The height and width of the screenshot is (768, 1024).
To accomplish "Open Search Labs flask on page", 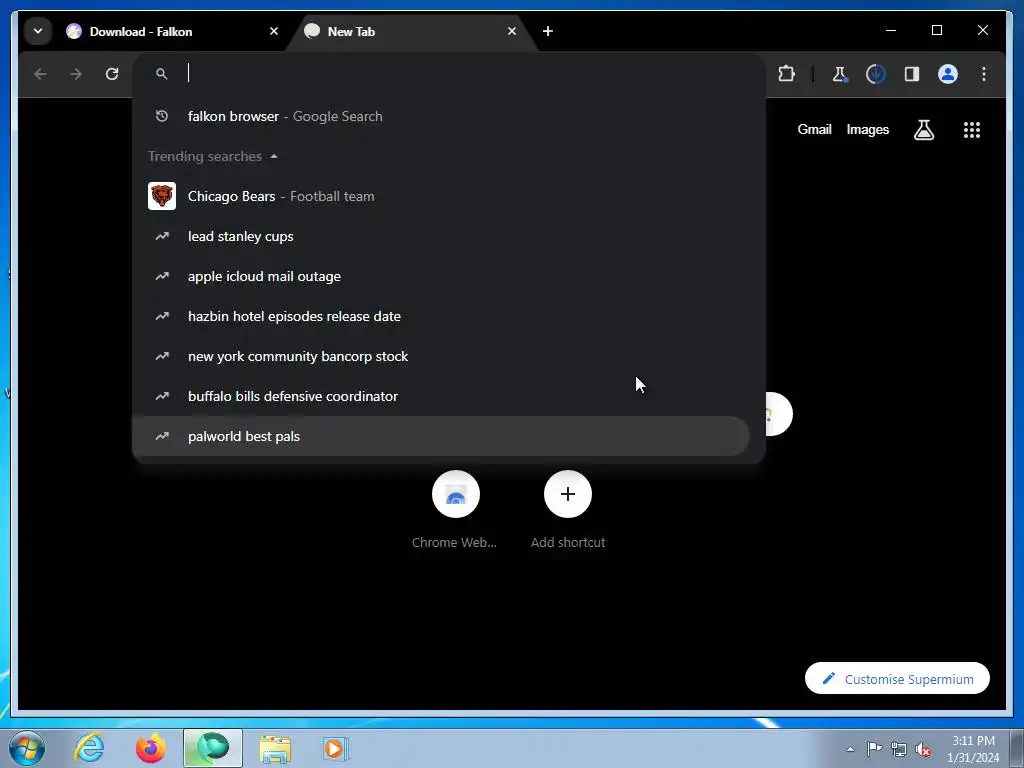I will pyautogui.click(x=923, y=130).
